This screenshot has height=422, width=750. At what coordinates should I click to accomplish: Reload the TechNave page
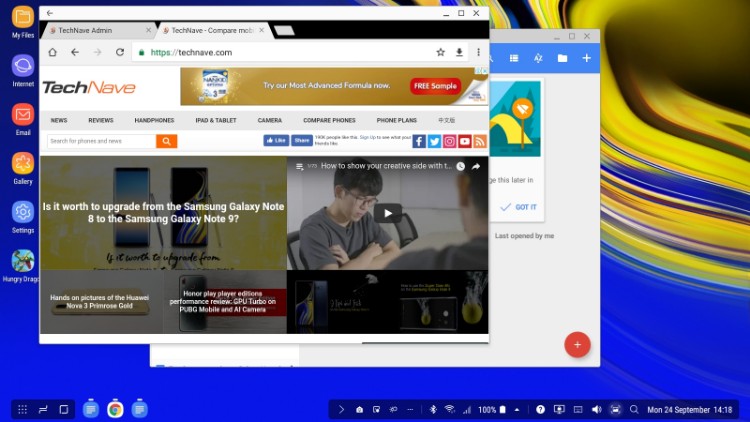pyautogui.click(x=120, y=52)
